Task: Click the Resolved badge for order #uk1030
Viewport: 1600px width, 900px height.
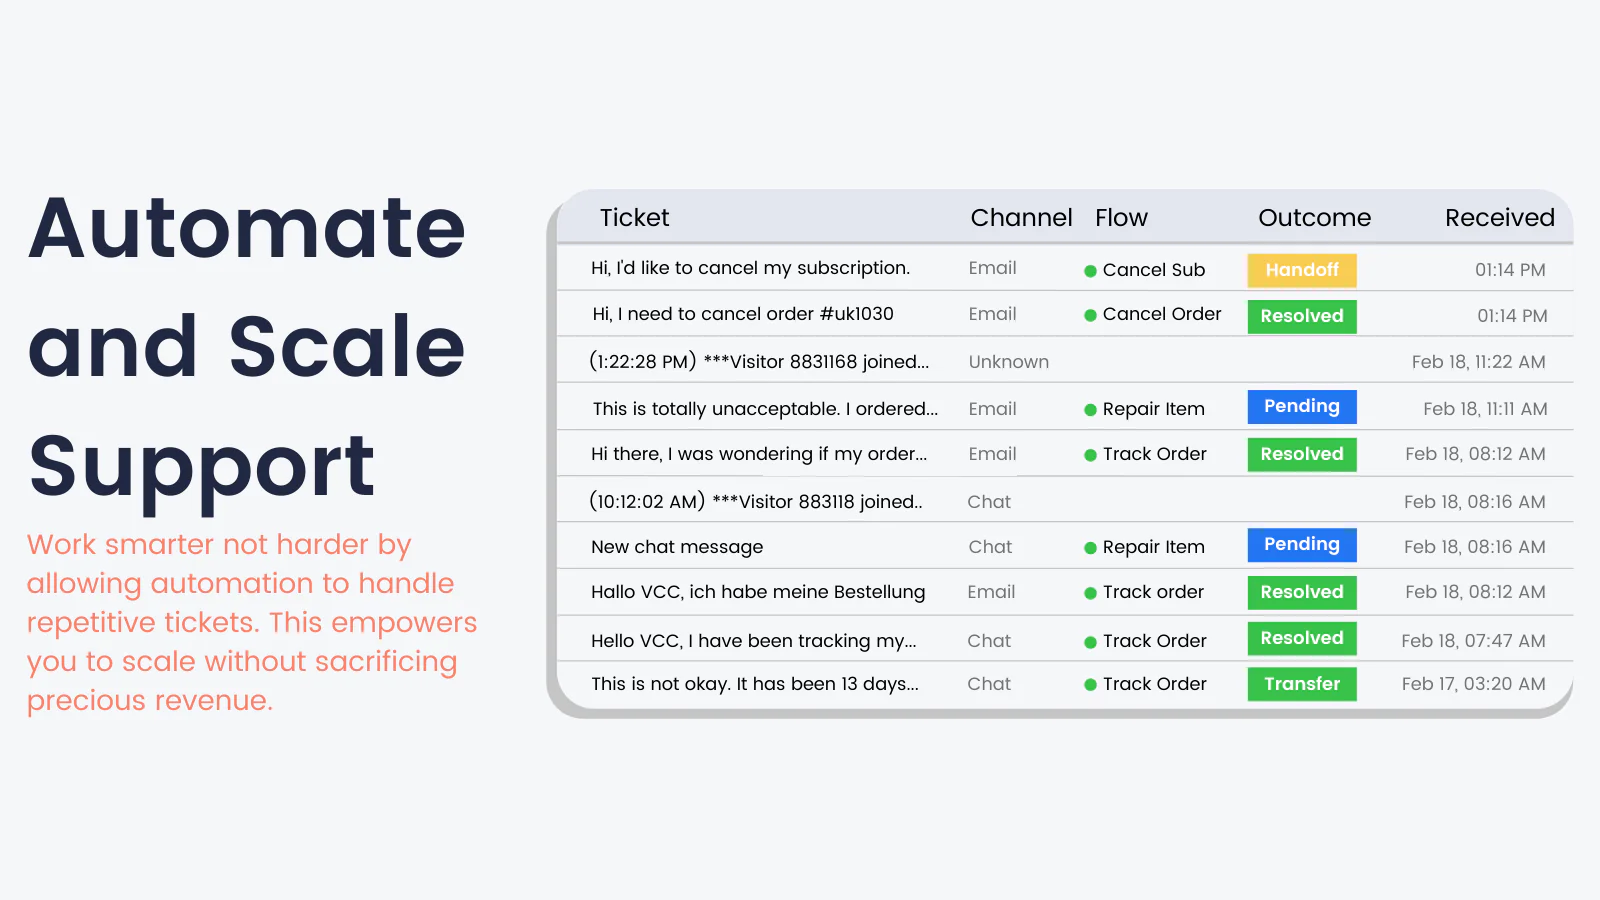Action: coord(1301,316)
